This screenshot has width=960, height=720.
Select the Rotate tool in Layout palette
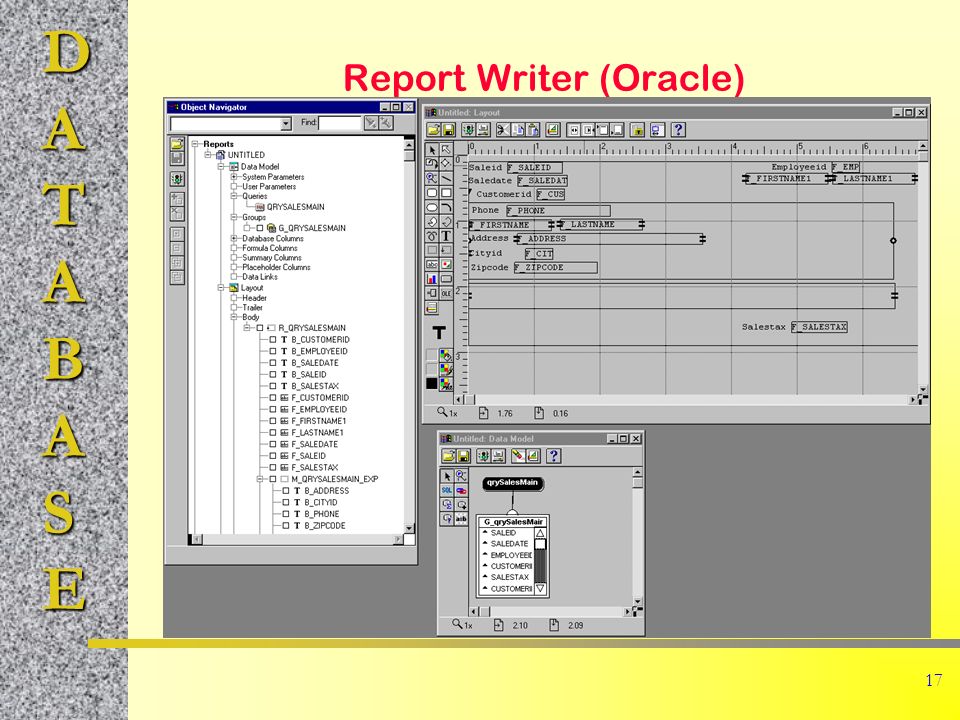[x=432, y=163]
